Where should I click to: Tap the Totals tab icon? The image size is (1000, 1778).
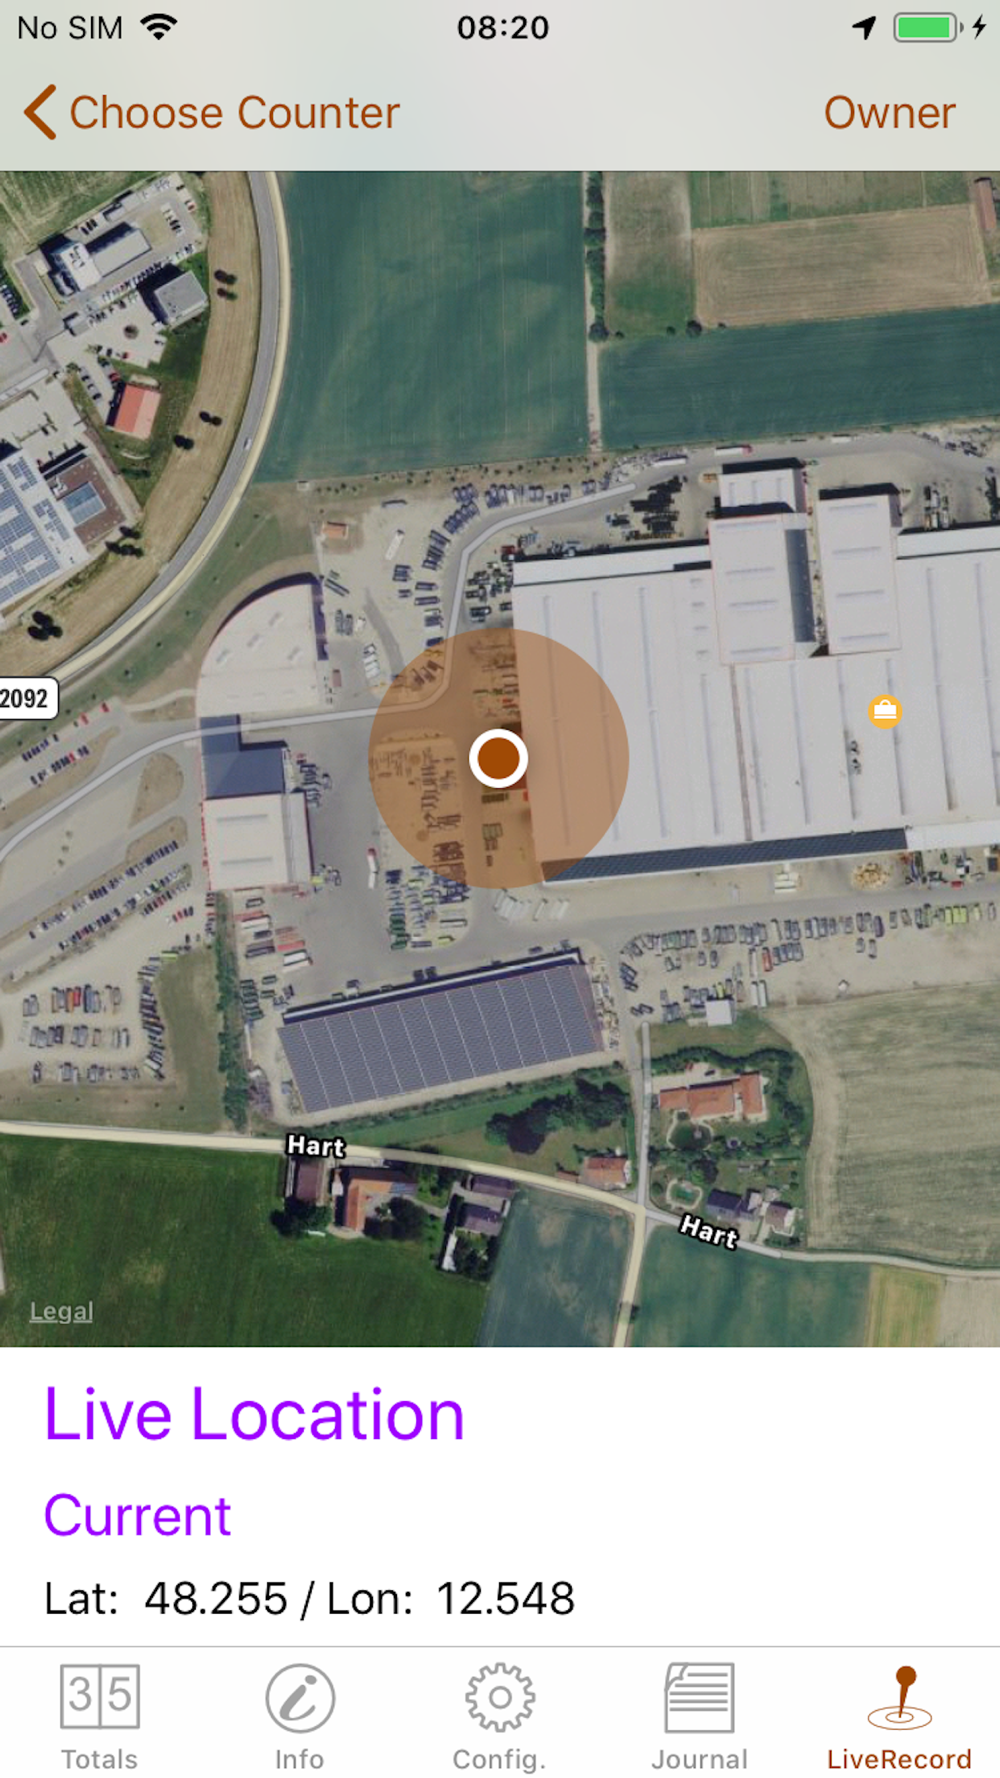[x=100, y=1696]
